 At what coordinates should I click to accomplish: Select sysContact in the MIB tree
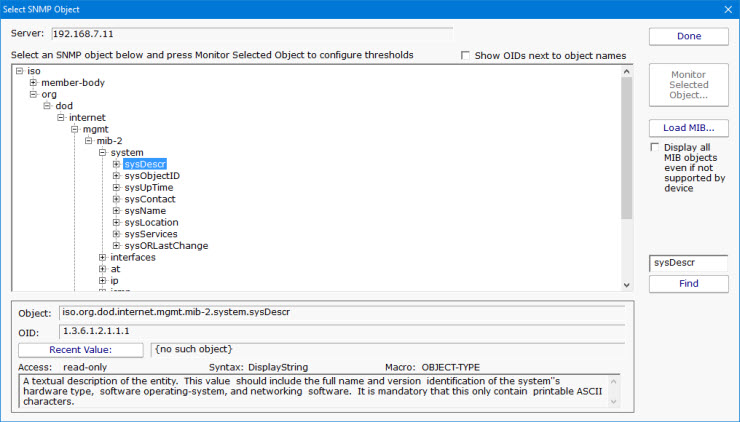(150, 199)
